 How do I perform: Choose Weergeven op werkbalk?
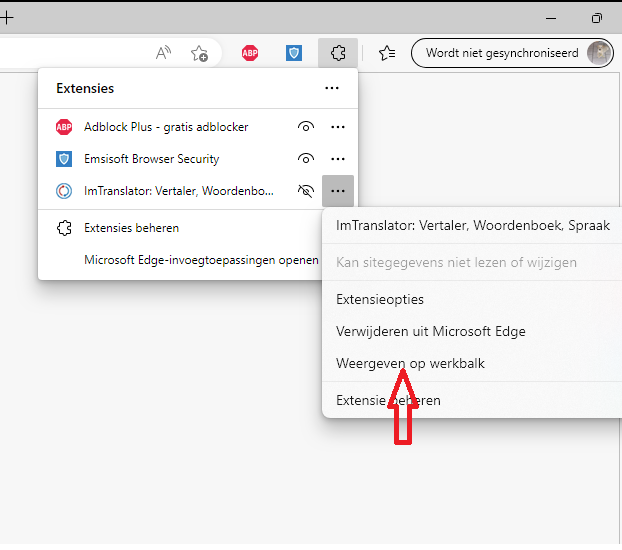(x=472, y=363)
